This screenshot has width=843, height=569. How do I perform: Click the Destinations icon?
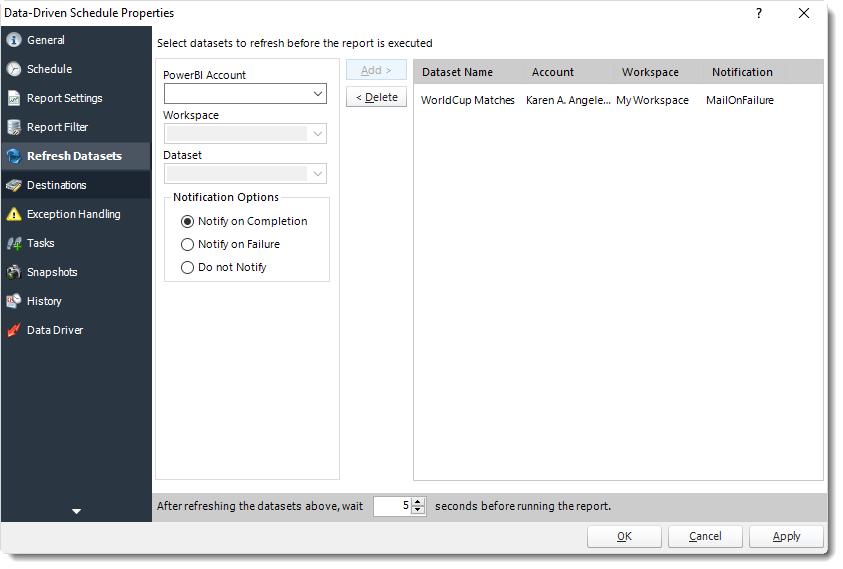click(14, 185)
